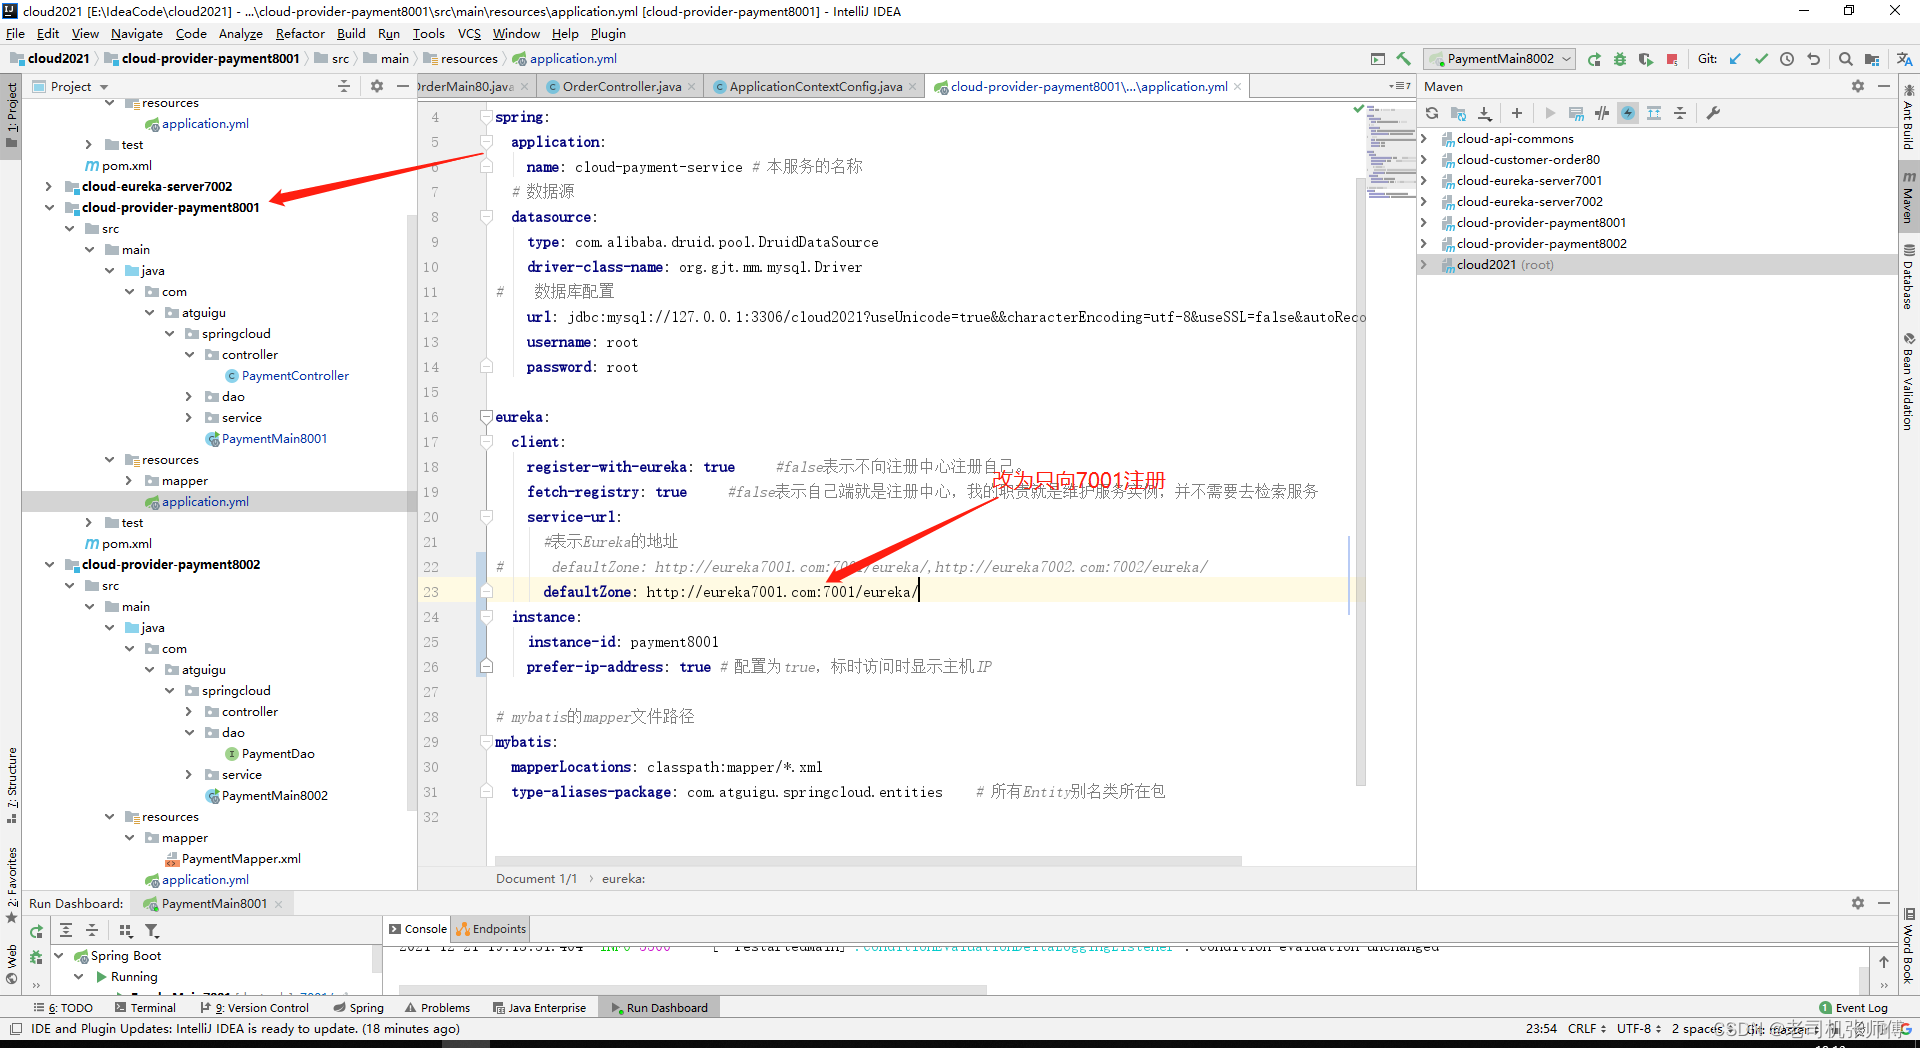
Task: Open Project Structure icon in main toolbar
Action: click(1872, 59)
